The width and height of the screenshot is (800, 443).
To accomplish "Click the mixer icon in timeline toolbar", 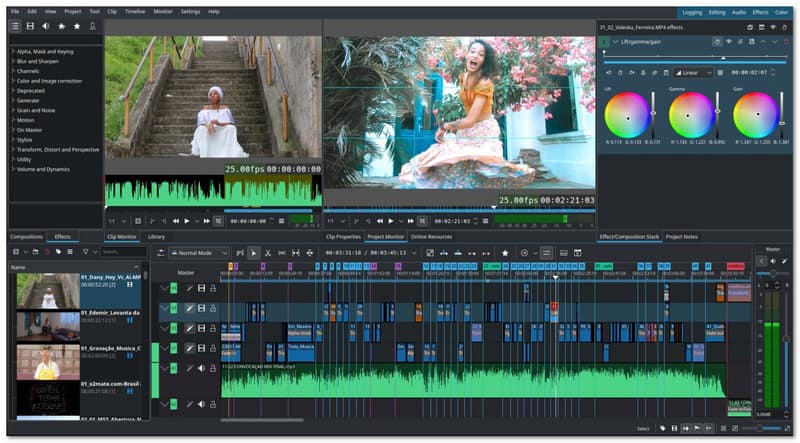I will (x=546, y=253).
